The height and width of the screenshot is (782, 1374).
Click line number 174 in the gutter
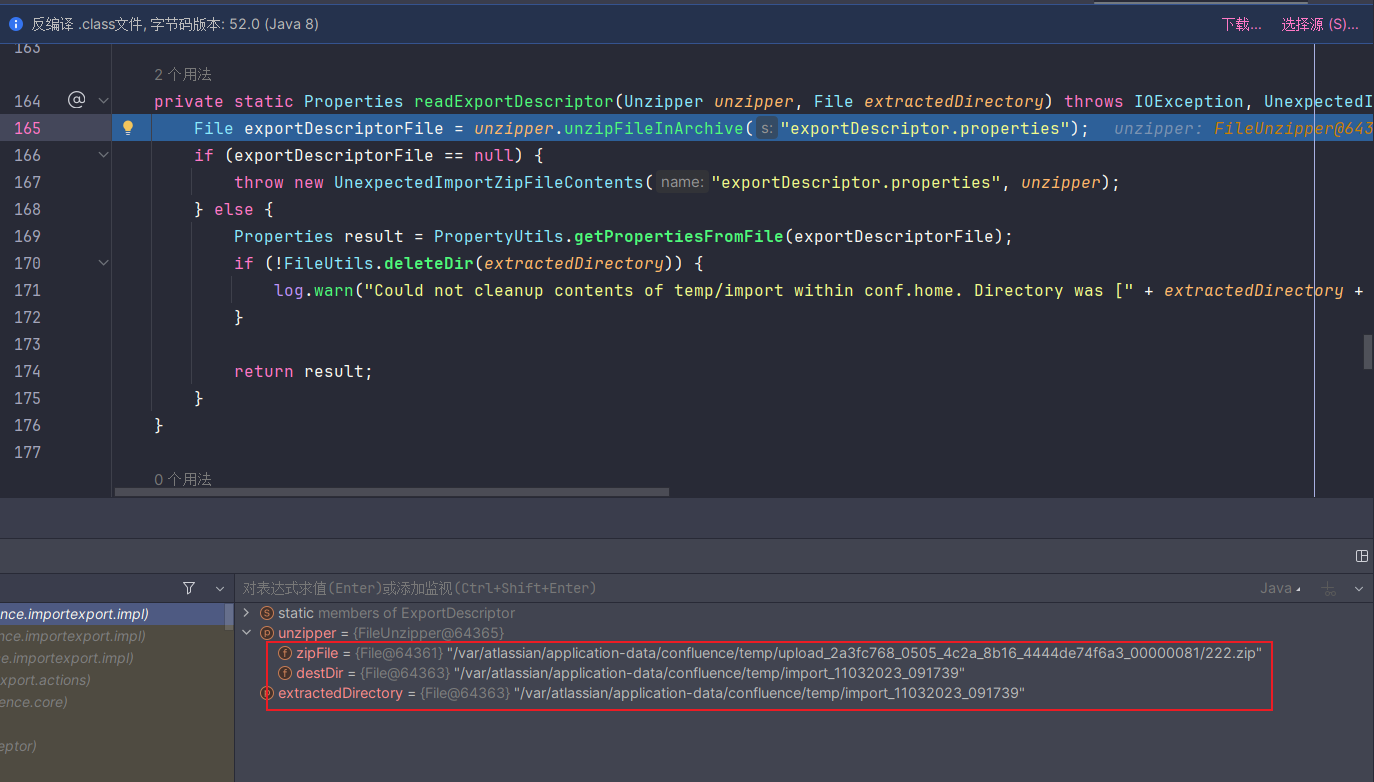(x=28, y=371)
